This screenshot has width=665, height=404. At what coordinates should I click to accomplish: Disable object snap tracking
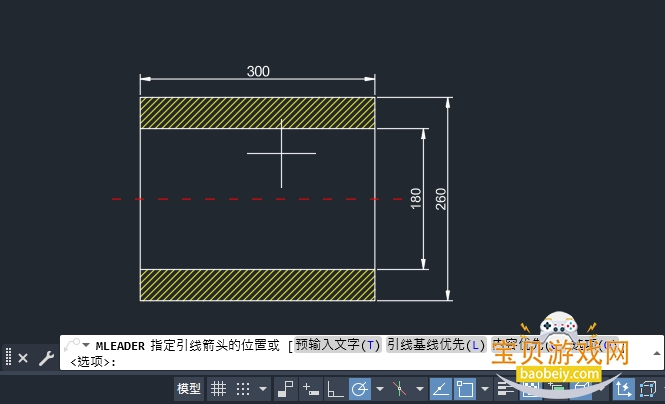(x=441, y=389)
